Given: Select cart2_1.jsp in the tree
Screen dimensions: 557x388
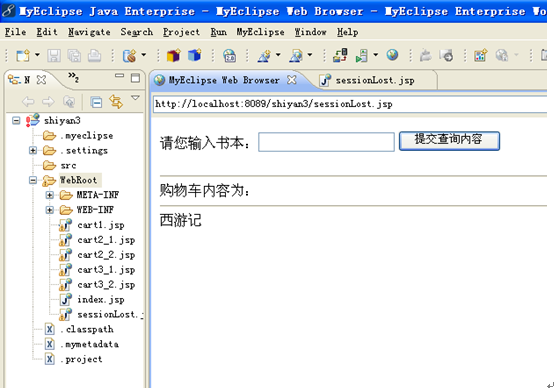Looking at the screenshot, I should [x=106, y=240].
